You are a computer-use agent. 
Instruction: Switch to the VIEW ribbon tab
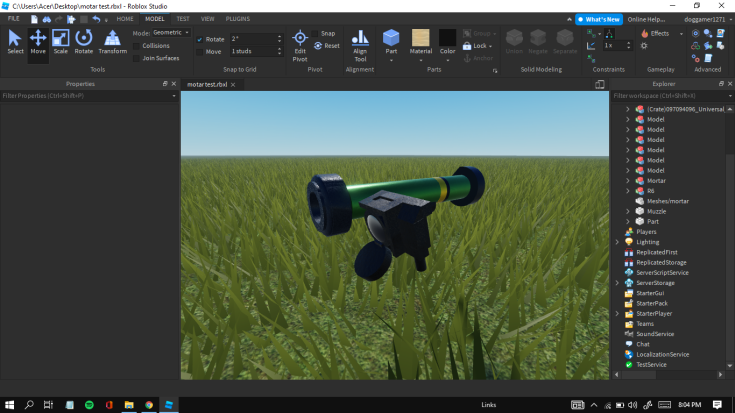click(x=207, y=19)
